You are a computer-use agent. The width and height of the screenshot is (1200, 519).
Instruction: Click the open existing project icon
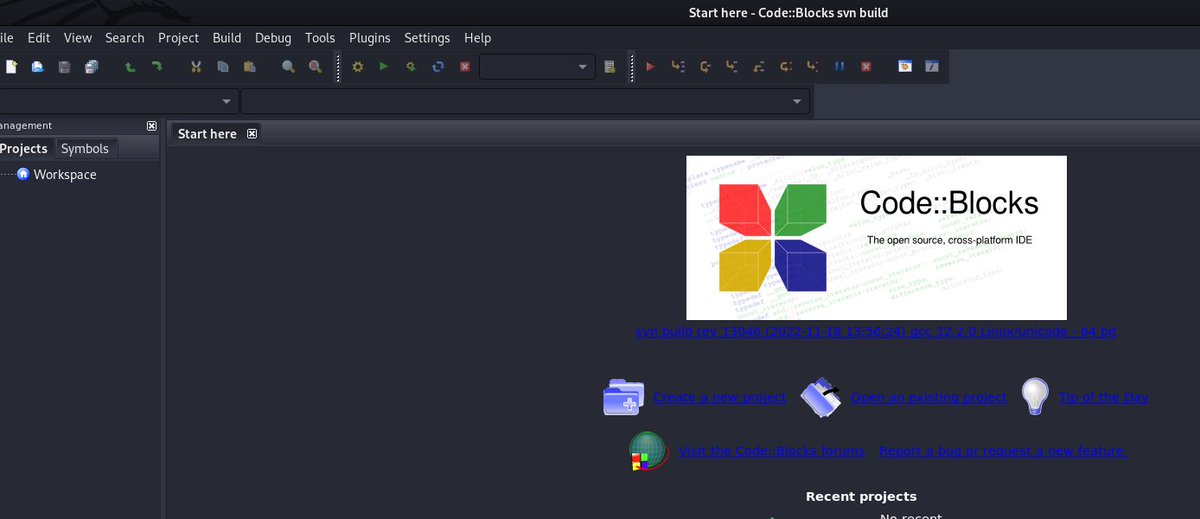coord(821,397)
